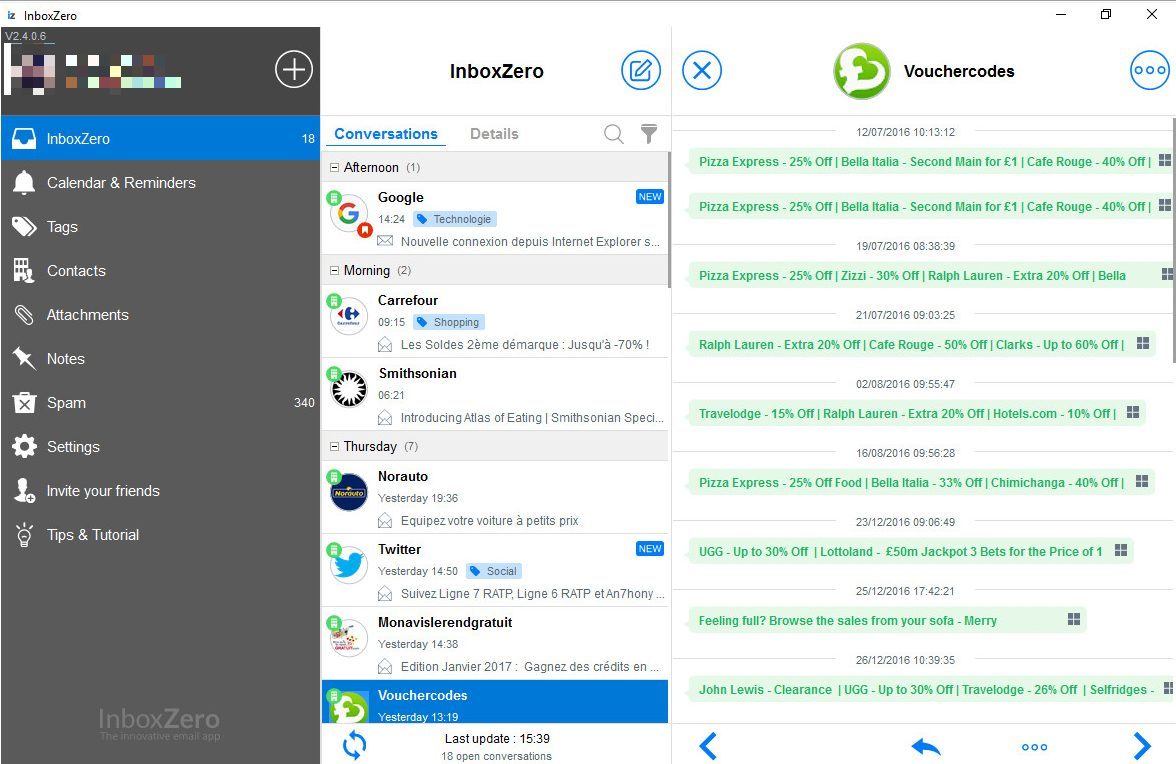Open Tips & Tutorial lightbulb icon

(x=24, y=535)
